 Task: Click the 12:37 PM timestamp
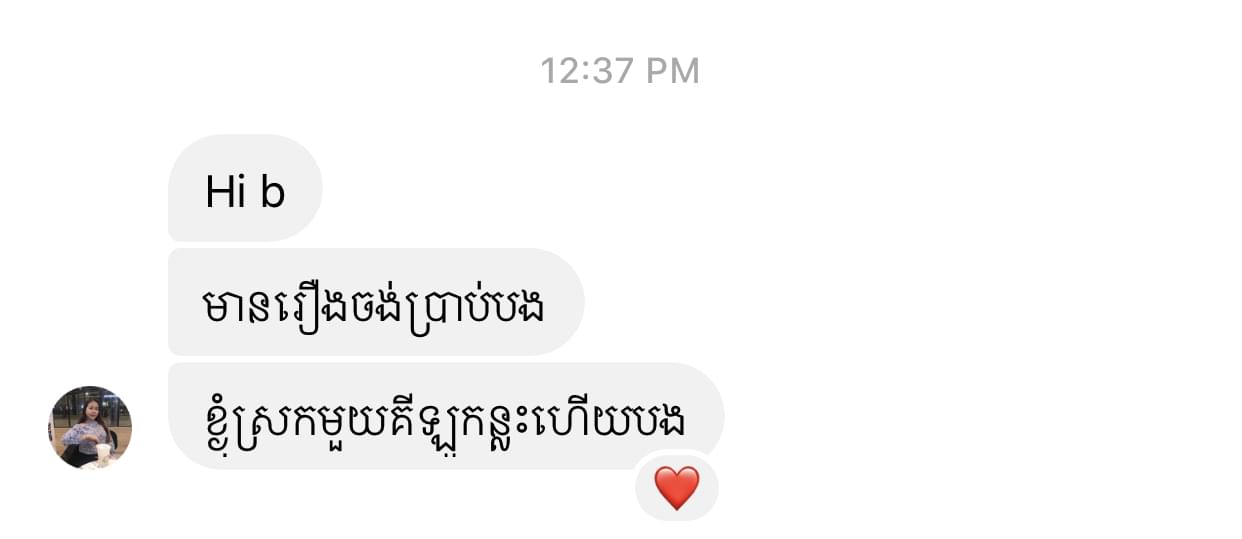620,71
